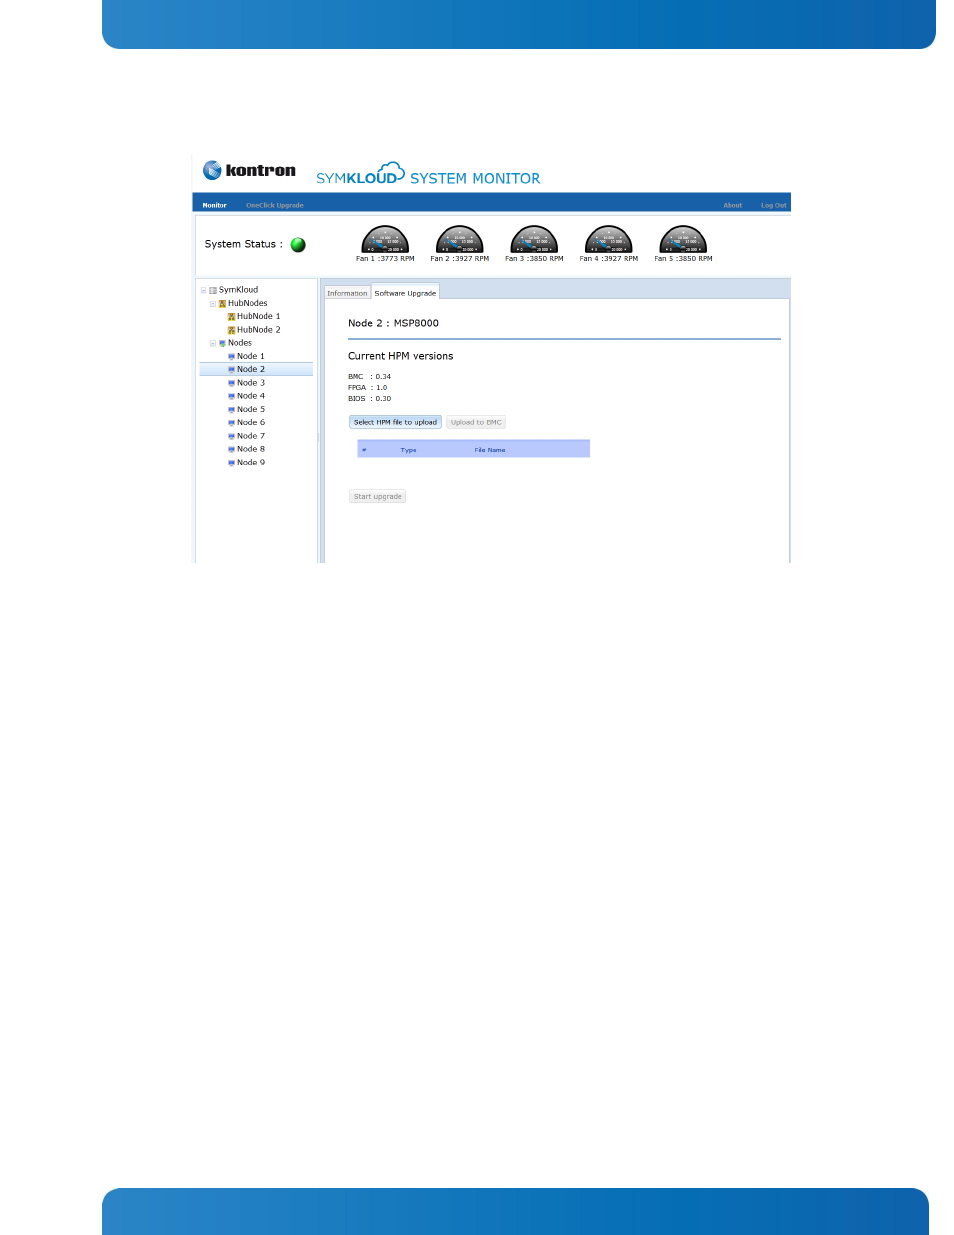Click the 'System Status :' label

(x=243, y=244)
